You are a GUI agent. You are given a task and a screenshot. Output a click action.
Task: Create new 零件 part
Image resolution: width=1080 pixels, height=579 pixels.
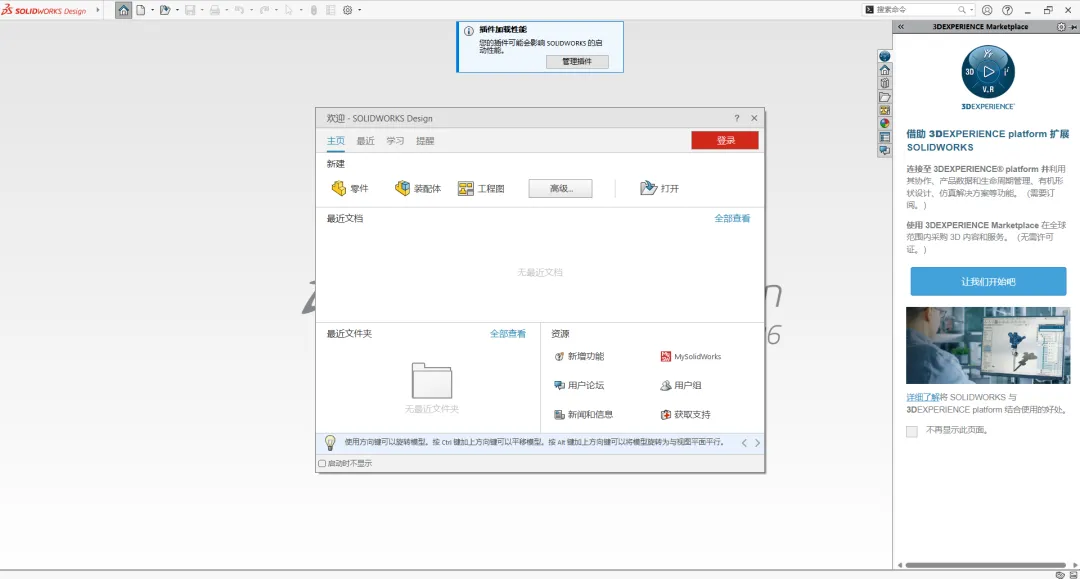pyautogui.click(x=350, y=188)
